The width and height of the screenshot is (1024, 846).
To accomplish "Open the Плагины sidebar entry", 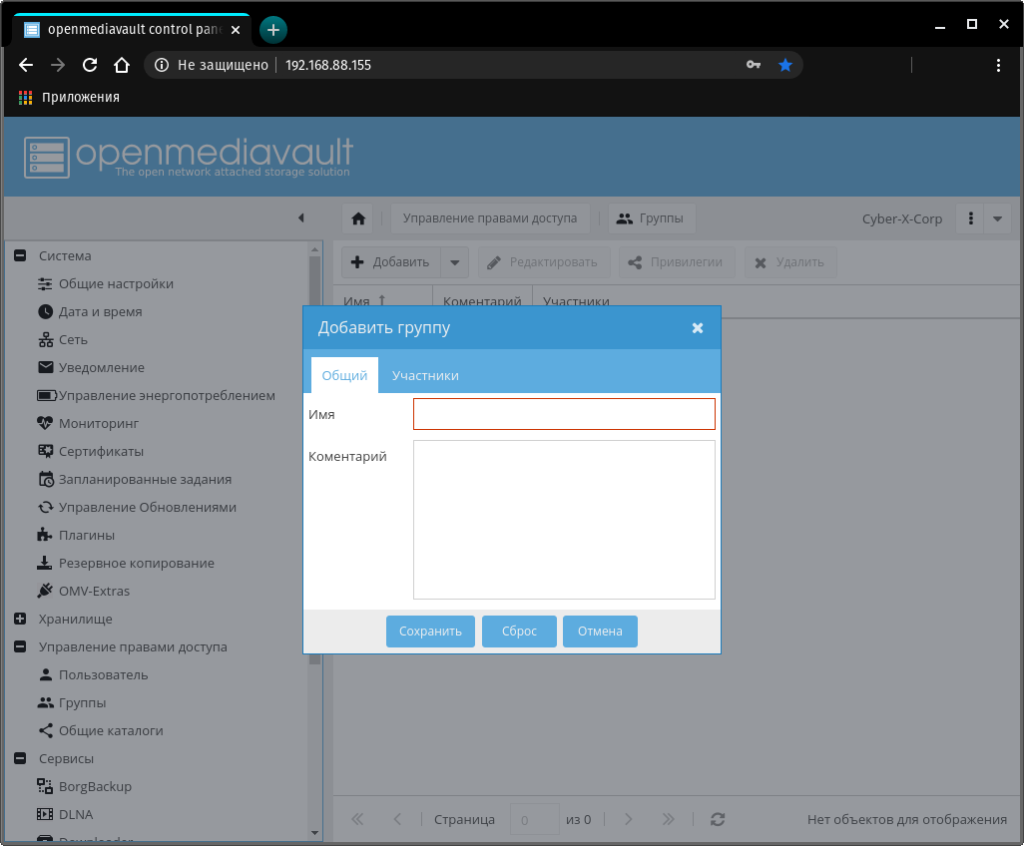I will click(x=86, y=535).
